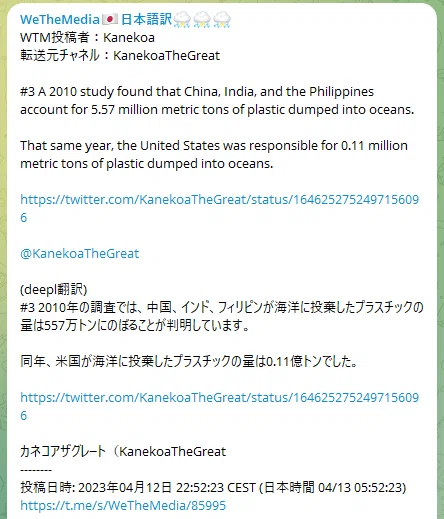Viewport: 444px width, 519px height.
Task: Click the Japan flag emoji in the header
Action: coord(110,19)
